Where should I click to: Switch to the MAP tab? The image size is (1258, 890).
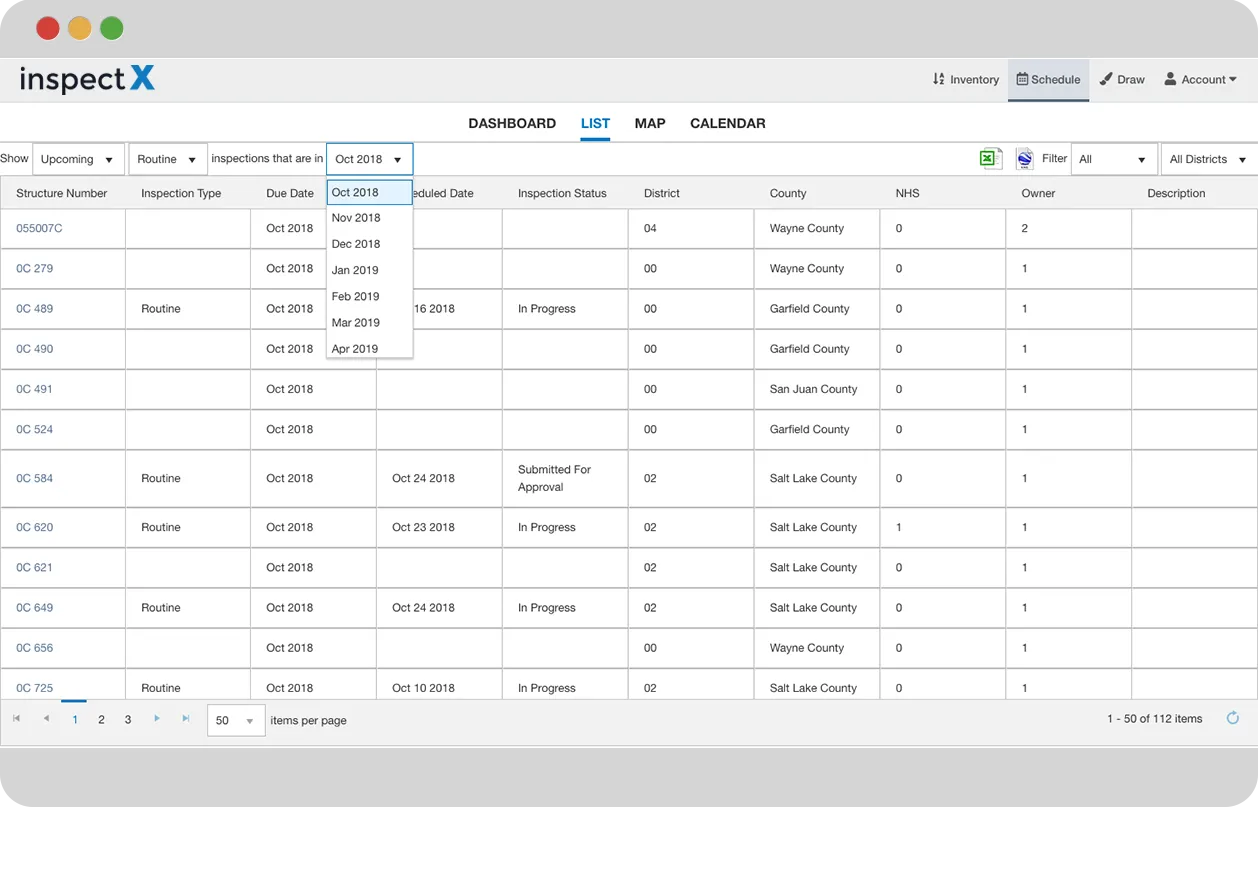[x=650, y=123]
